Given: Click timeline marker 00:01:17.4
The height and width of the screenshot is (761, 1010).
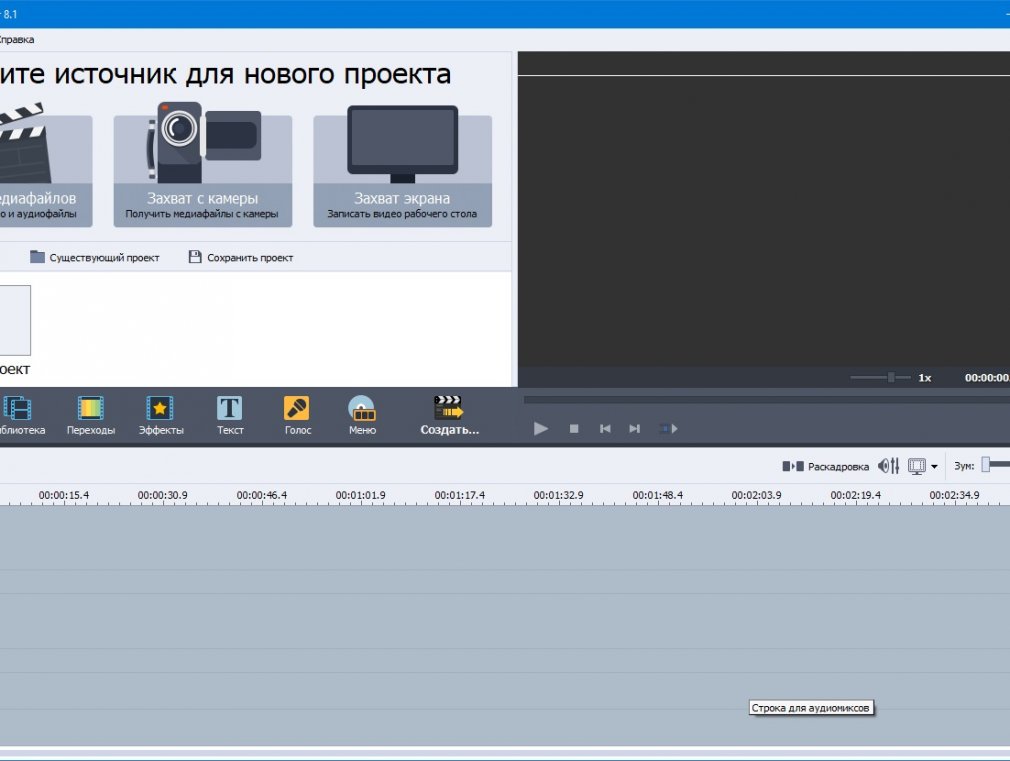Looking at the screenshot, I should coord(459,495).
